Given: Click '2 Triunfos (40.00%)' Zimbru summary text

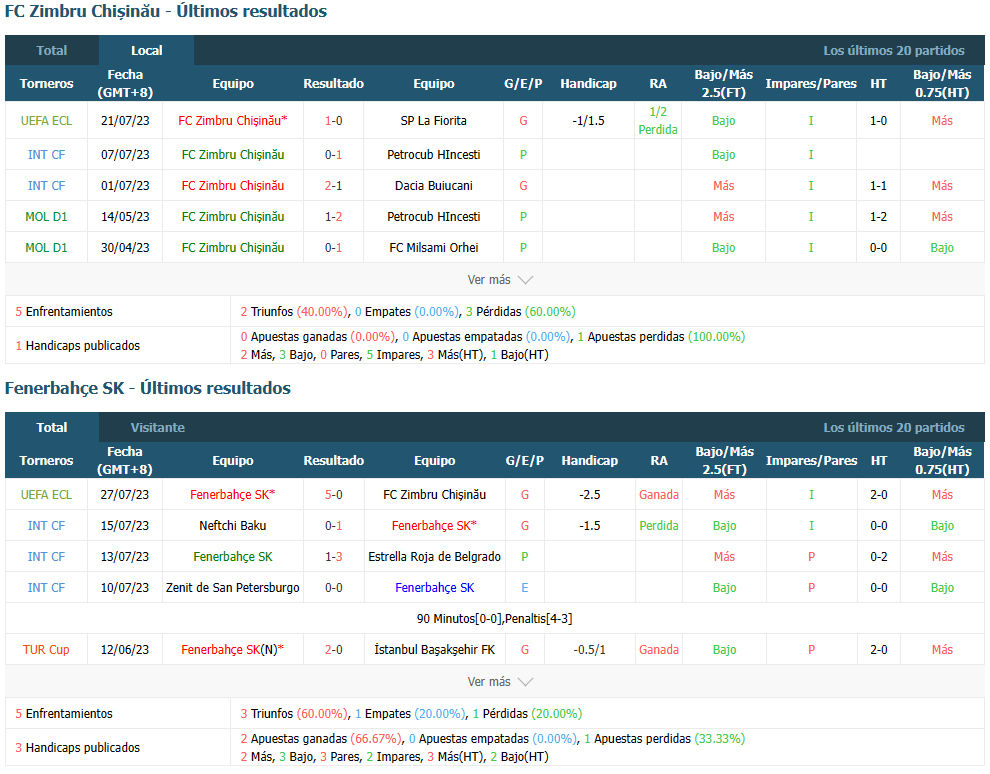Looking at the screenshot, I should [294, 311].
